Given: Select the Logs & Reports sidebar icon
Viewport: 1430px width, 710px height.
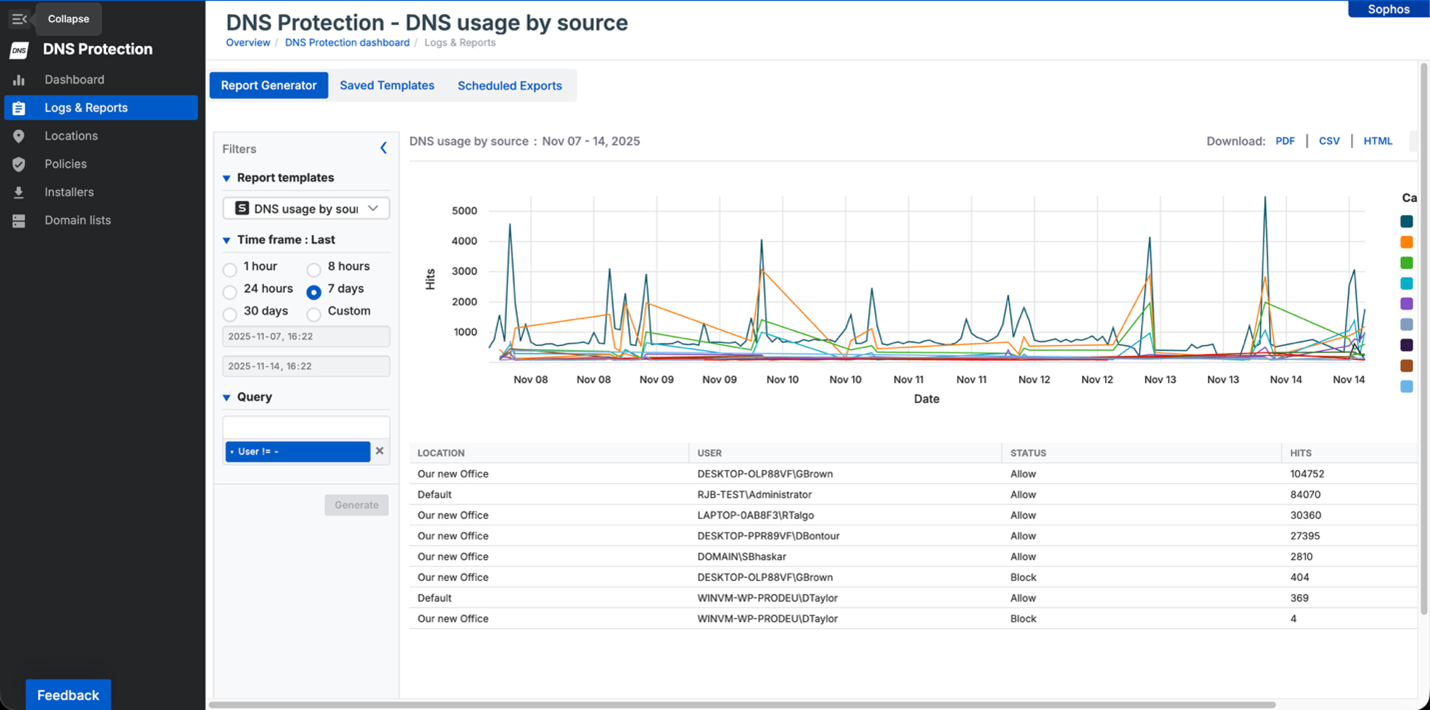Looking at the screenshot, I should pyautogui.click(x=19, y=107).
